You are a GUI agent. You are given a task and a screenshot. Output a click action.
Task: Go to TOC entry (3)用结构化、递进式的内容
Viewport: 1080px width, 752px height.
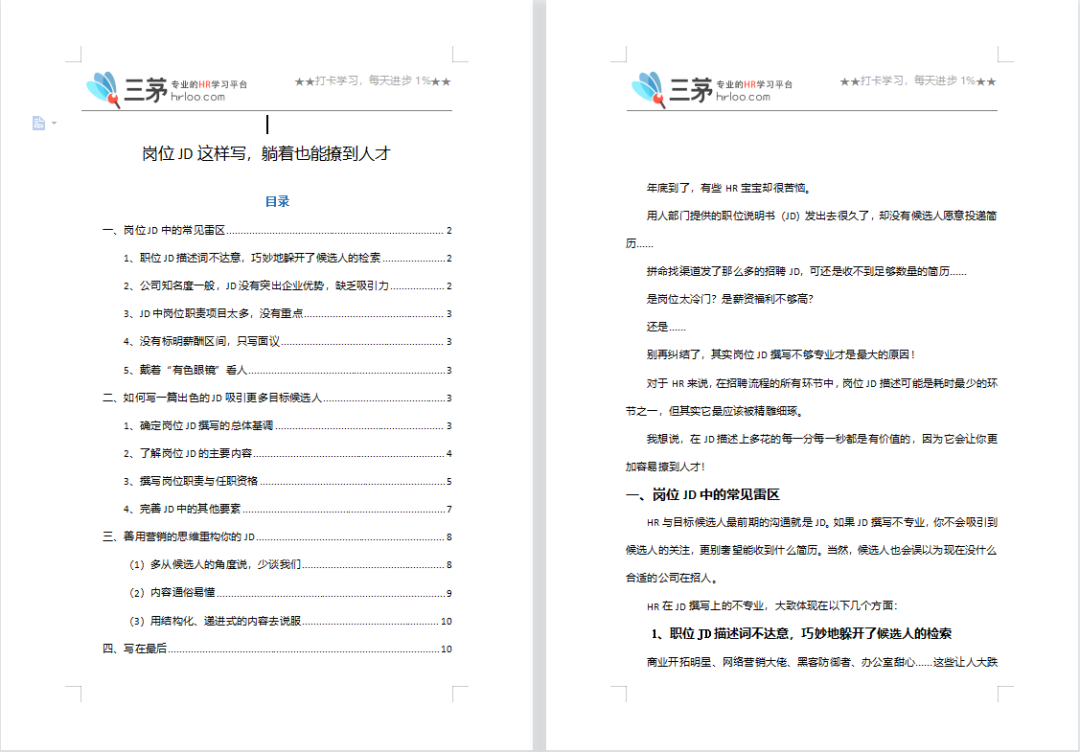289,621
